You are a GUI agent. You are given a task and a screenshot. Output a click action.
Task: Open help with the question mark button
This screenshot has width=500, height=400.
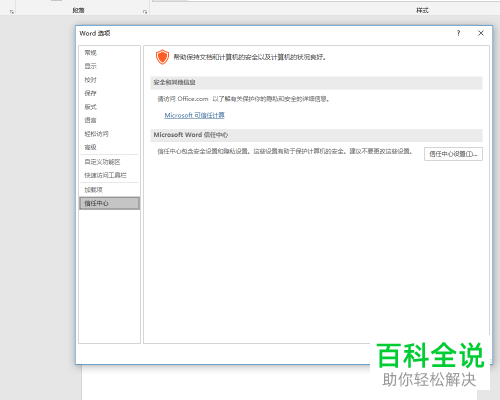[x=459, y=33]
